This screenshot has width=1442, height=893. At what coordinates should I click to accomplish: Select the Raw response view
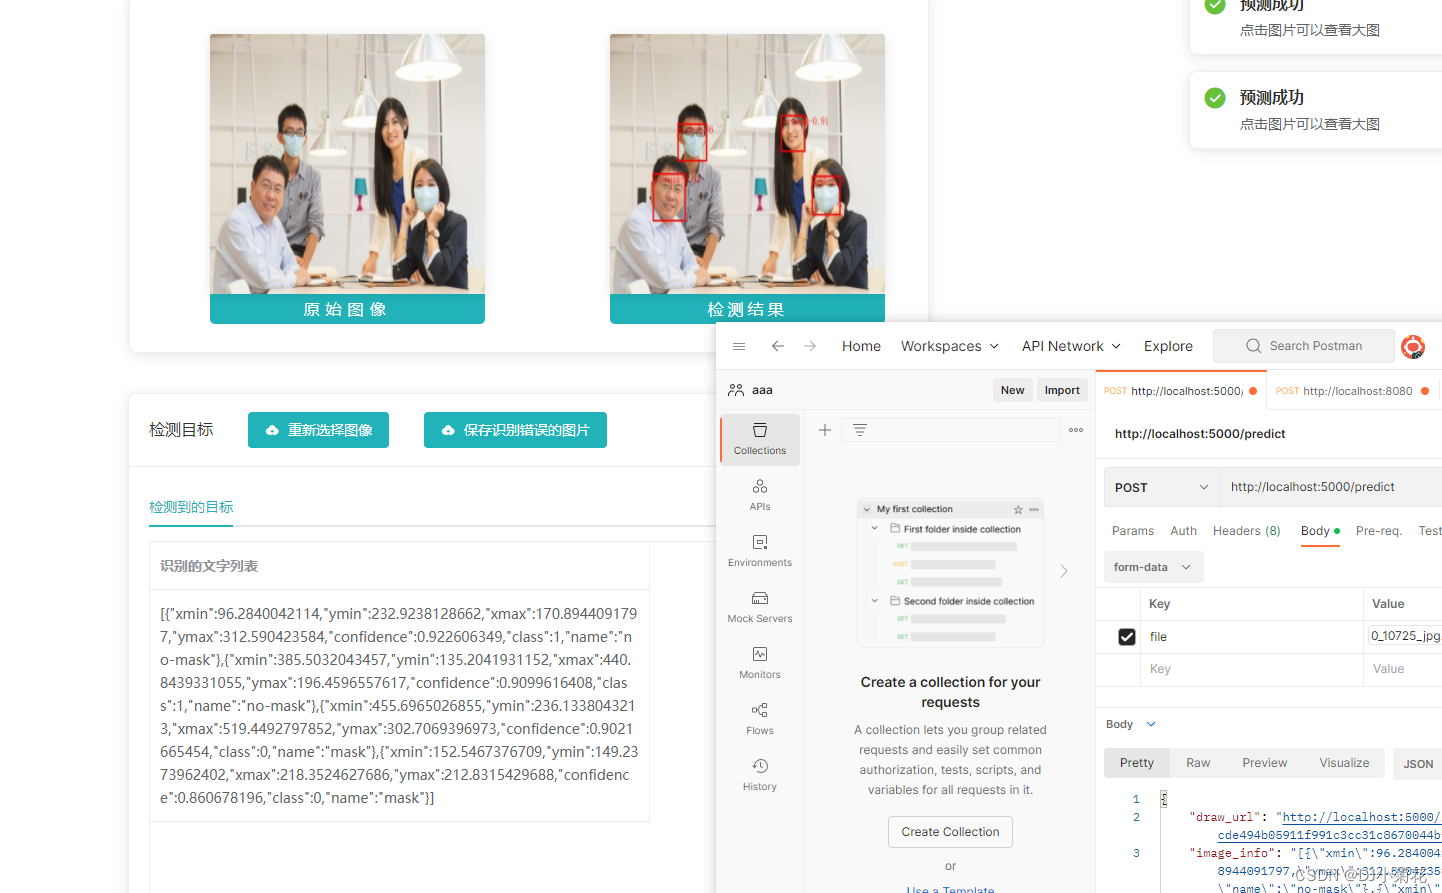pos(1198,763)
